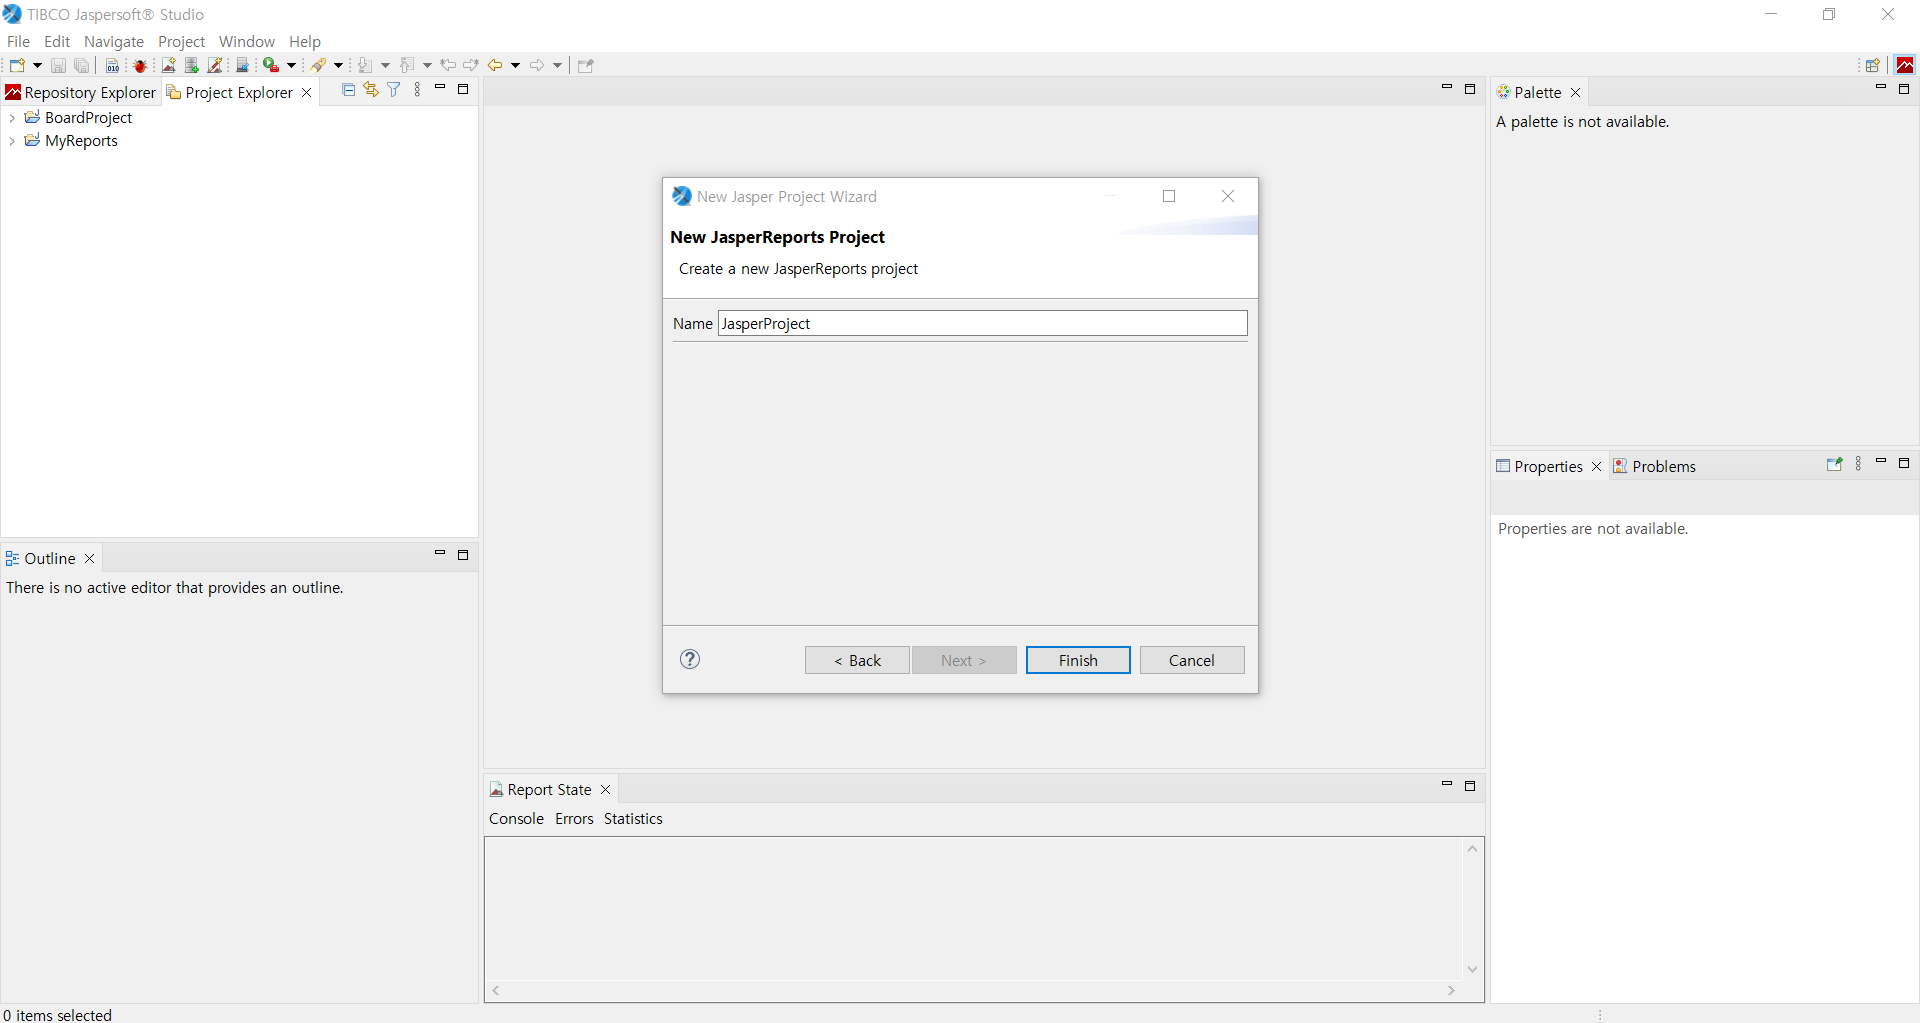The image size is (1920, 1023).
Task: Open the pen search dropdown arrow
Action: 338,66
